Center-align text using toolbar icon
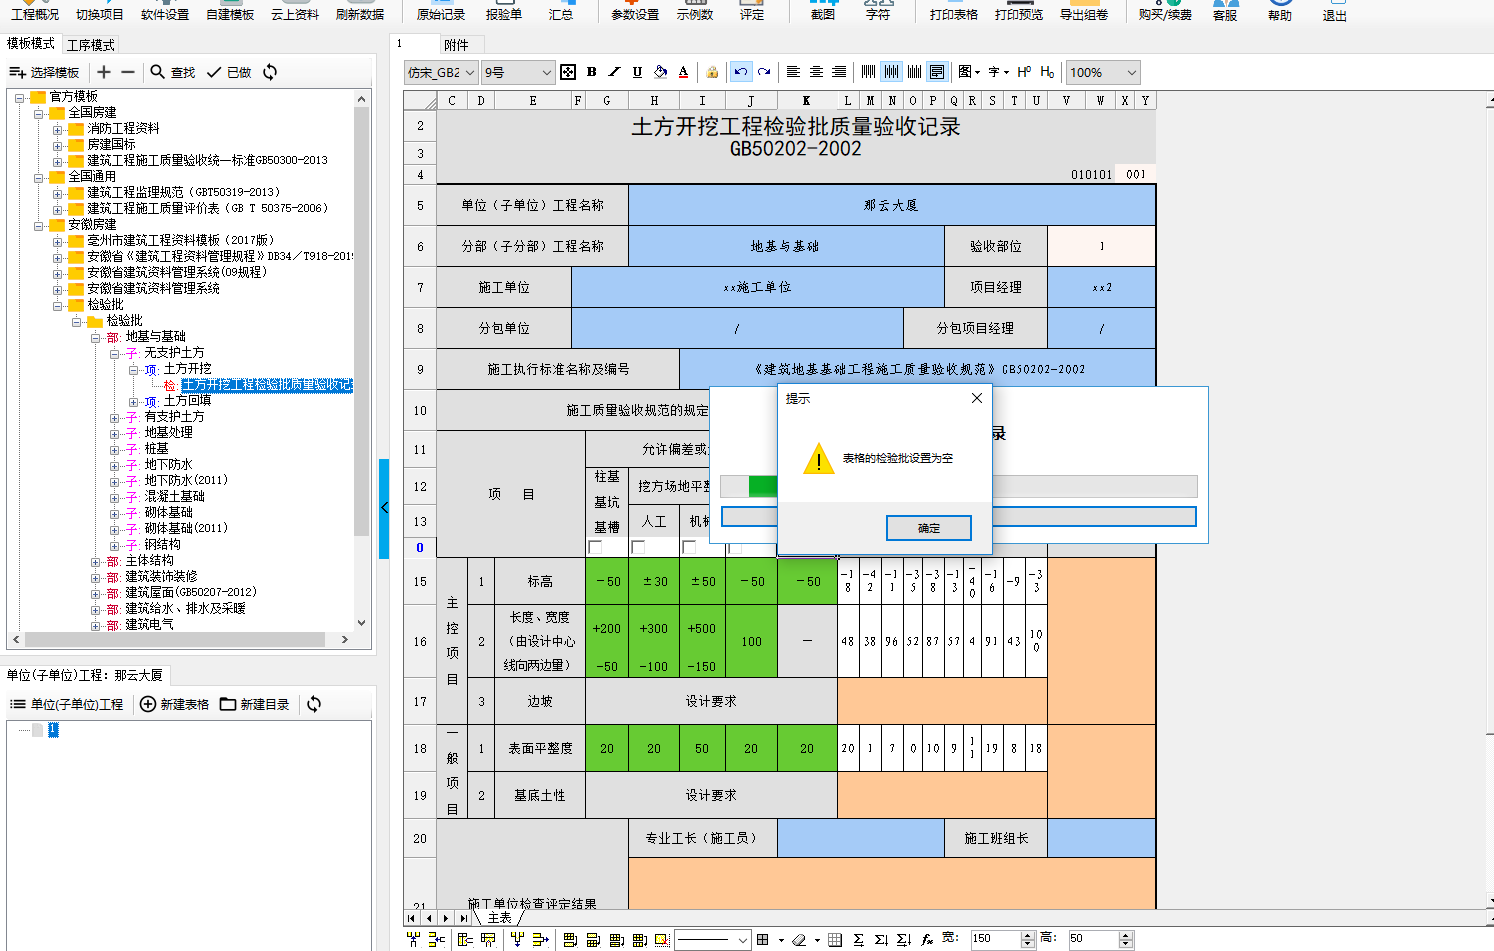The height and width of the screenshot is (951, 1494). tap(816, 72)
